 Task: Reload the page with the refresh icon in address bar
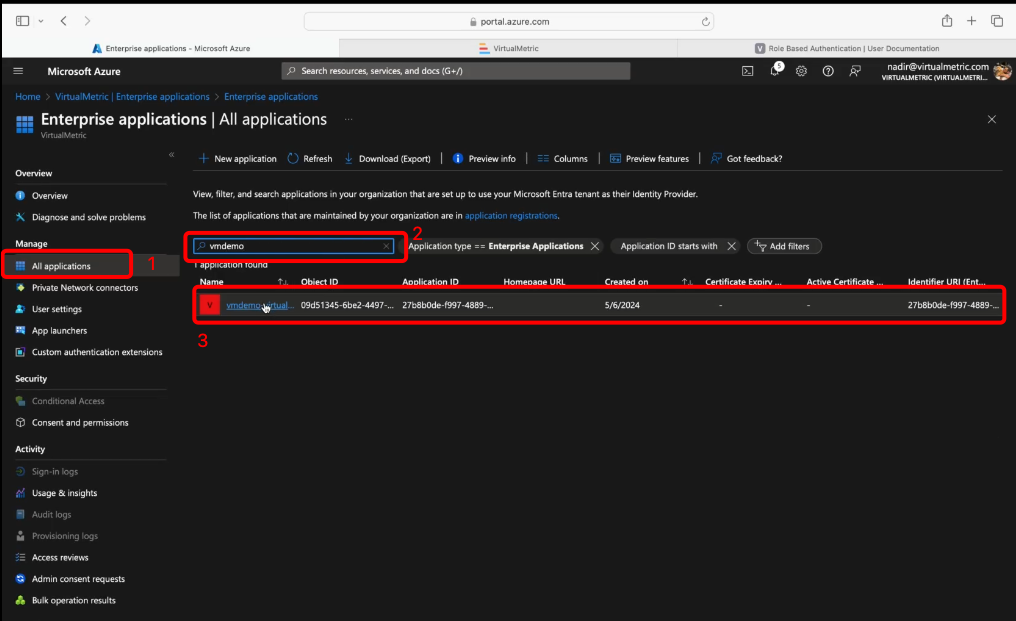point(706,21)
